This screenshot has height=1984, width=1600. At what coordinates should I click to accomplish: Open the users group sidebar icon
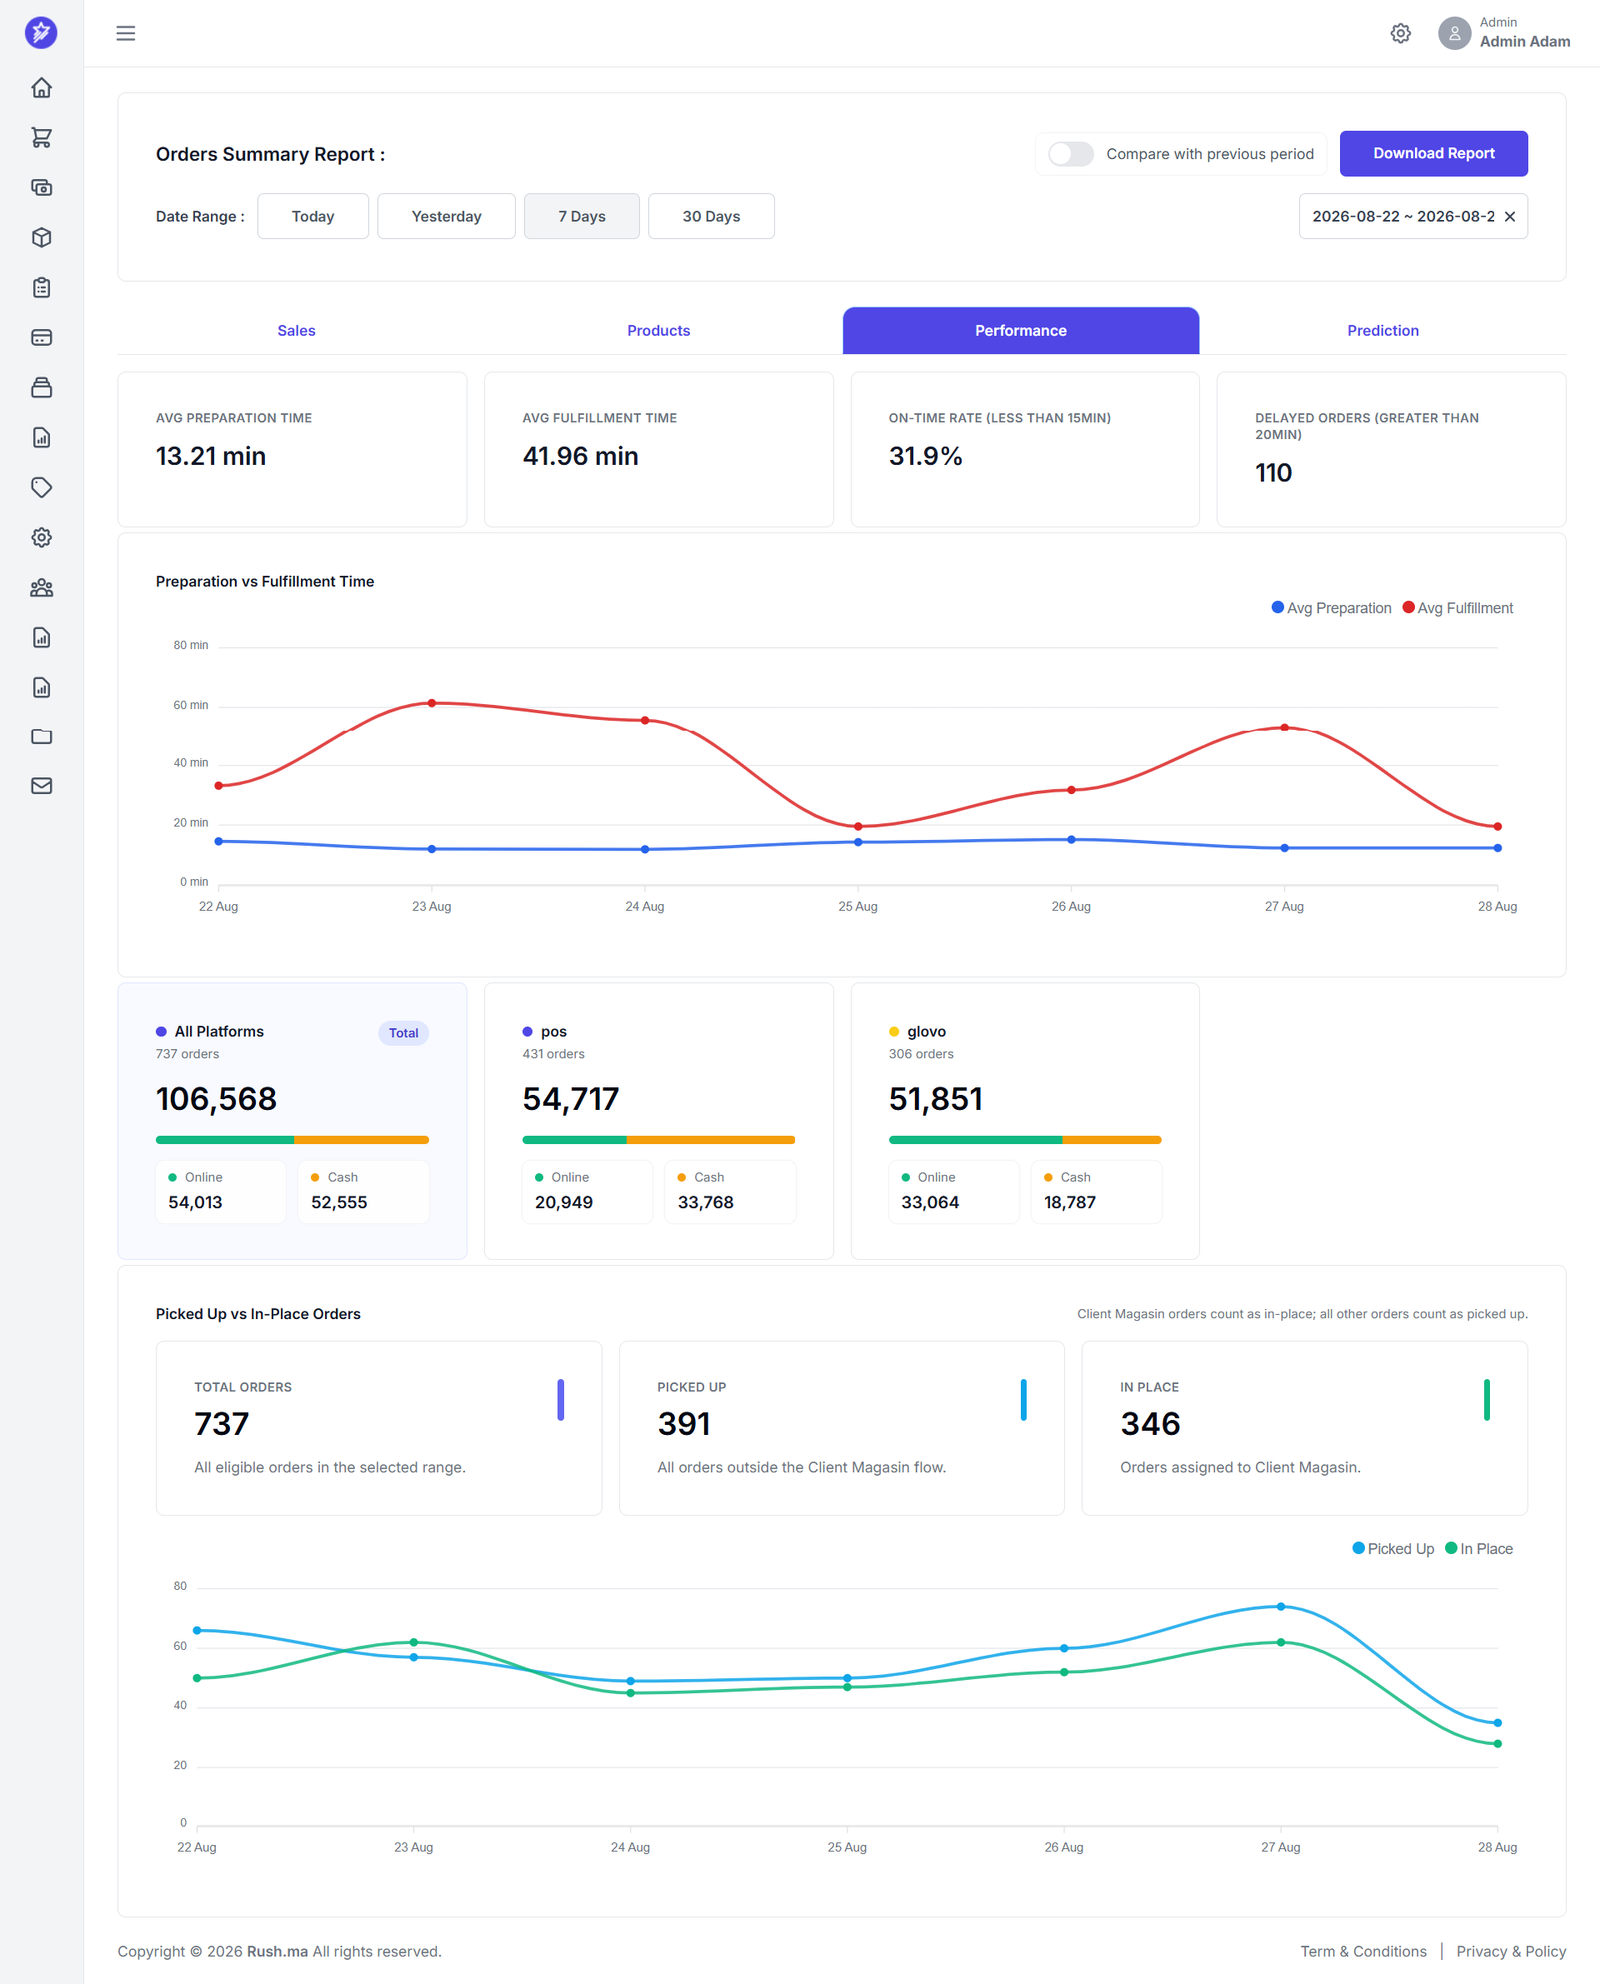(x=41, y=588)
